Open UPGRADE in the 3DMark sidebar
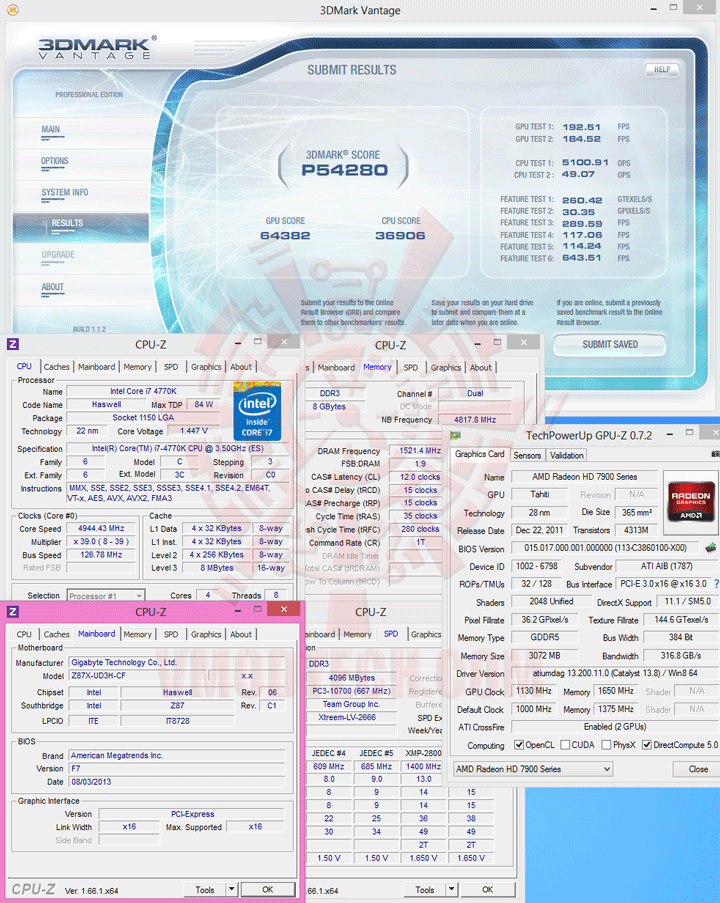Screen dimensions: 720x903 point(58,255)
